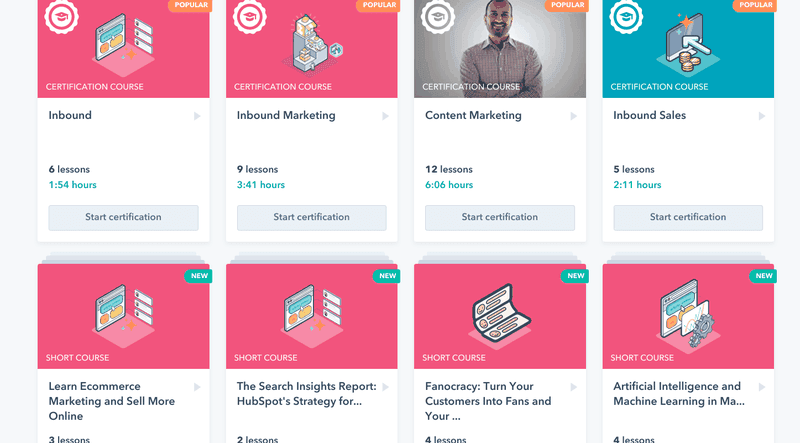Open Learn Ecommerce Marketing and Sell More Online
800x443 pixels.
click(112, 401)
